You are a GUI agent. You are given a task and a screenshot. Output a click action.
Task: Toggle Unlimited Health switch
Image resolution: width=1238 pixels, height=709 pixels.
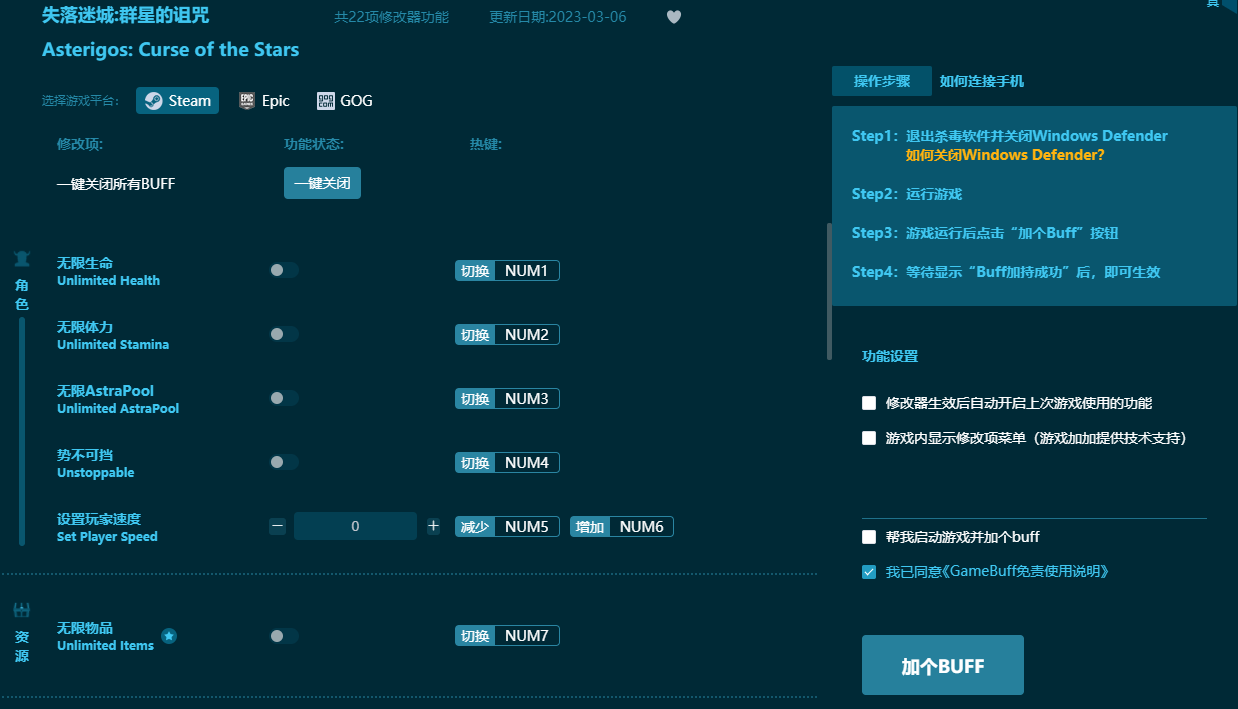click(284, 270)
